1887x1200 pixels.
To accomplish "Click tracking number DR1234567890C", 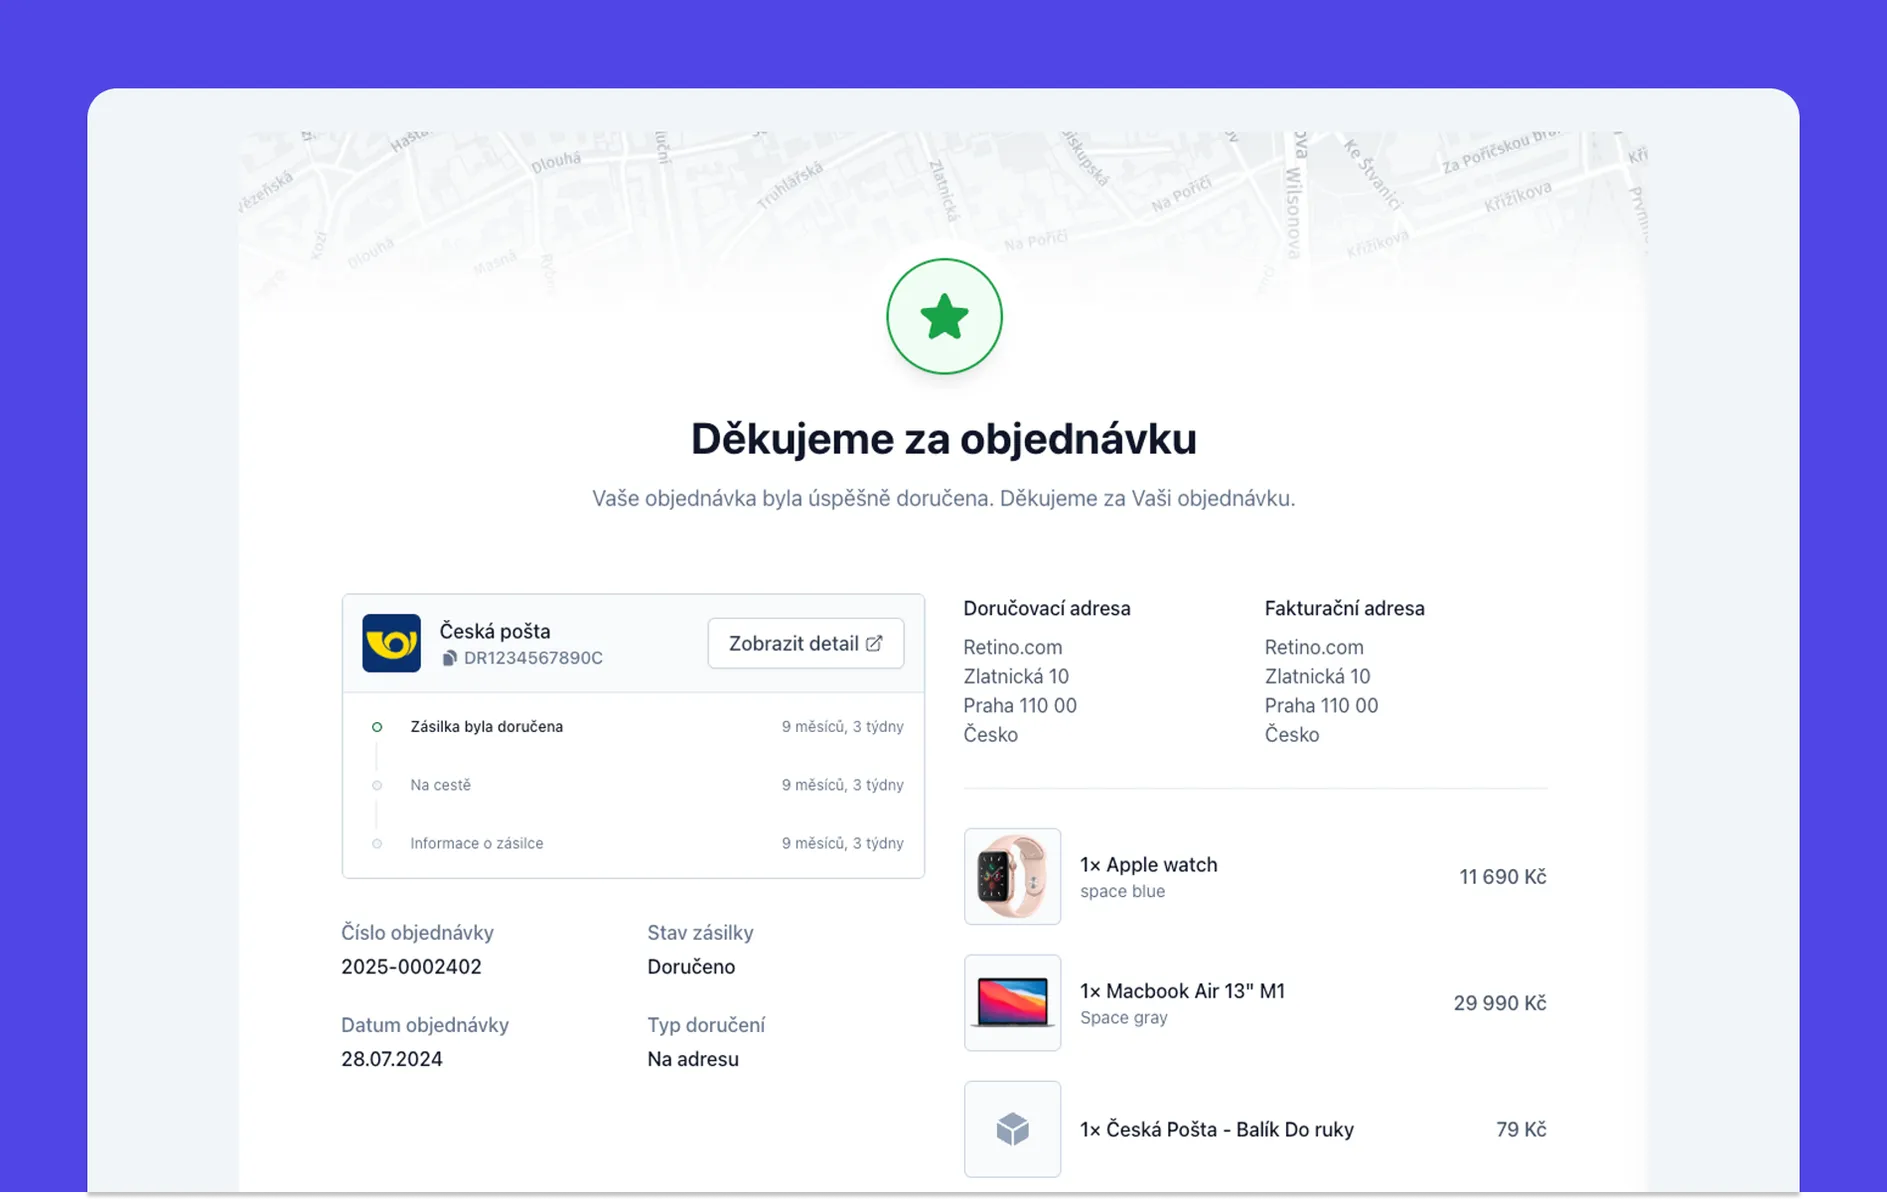I will [534, 658].
